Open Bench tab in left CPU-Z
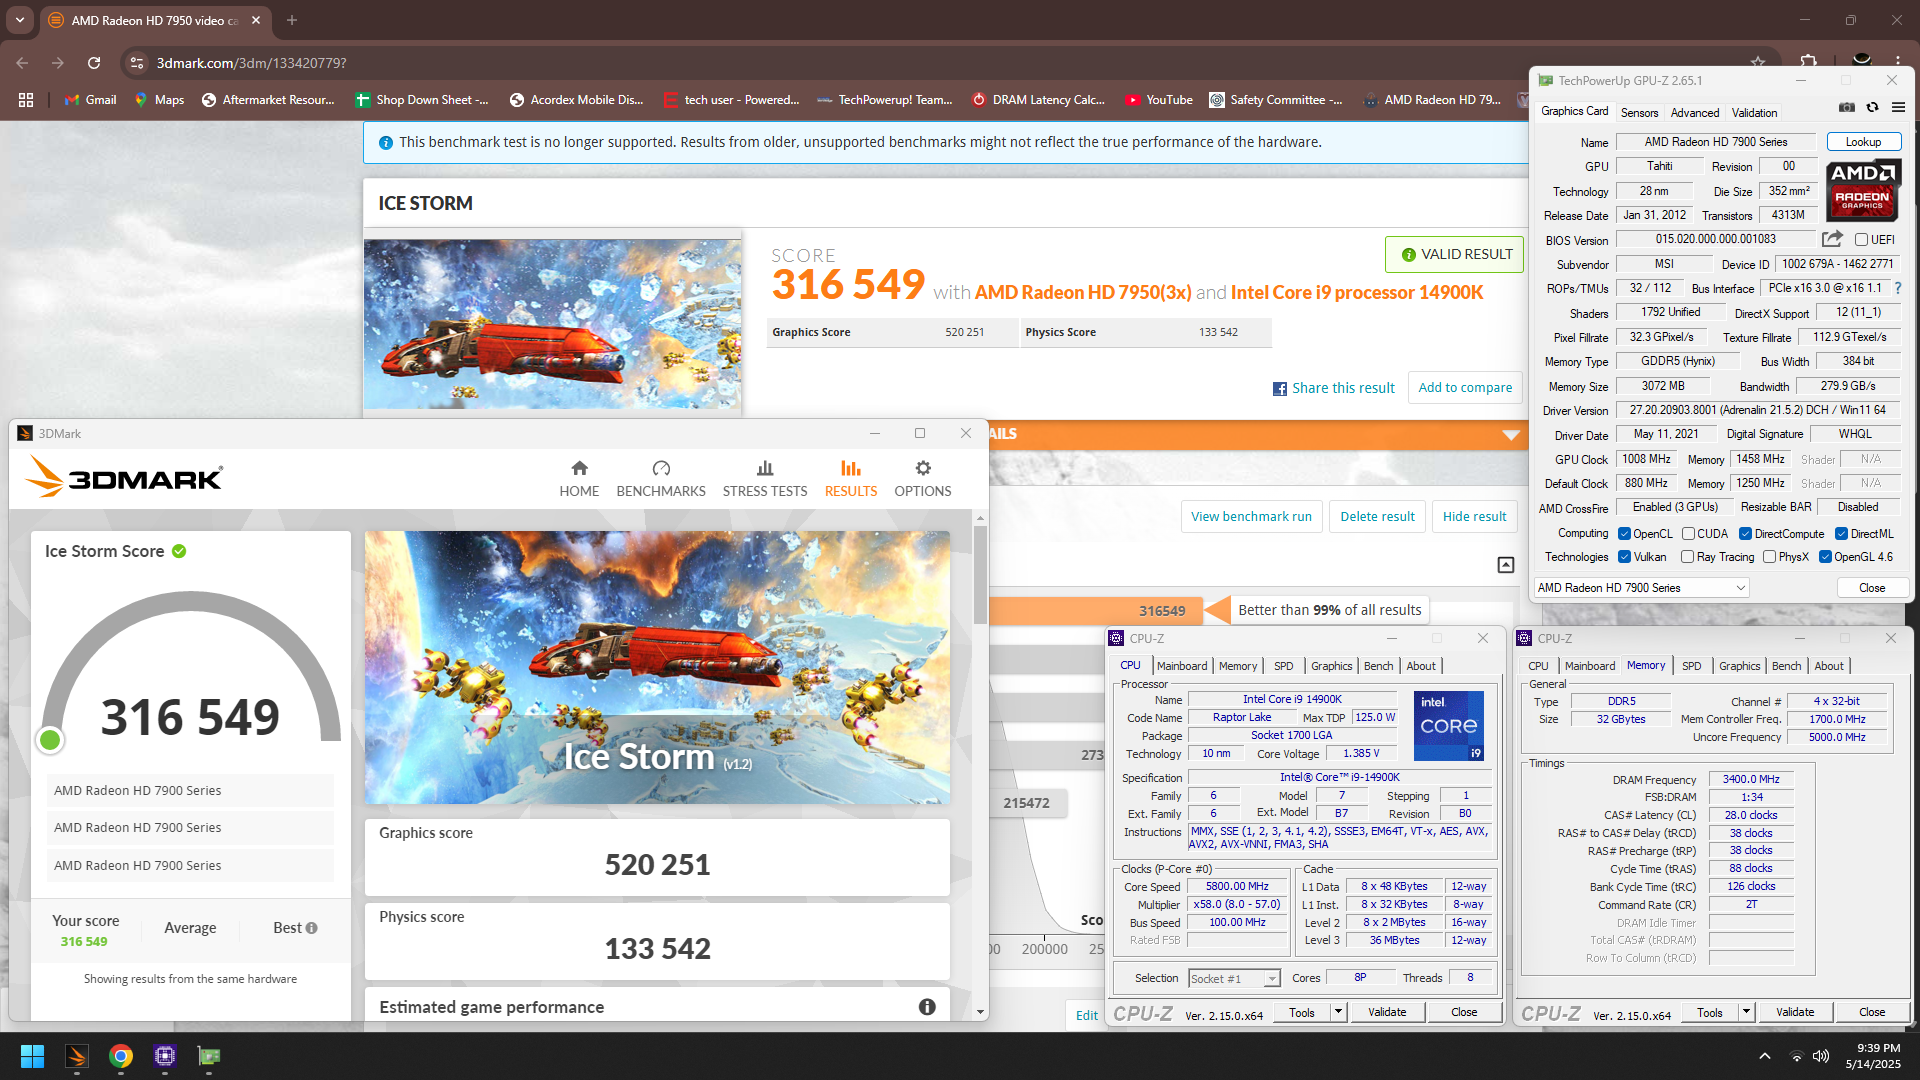 click(x=1378, y=666)
